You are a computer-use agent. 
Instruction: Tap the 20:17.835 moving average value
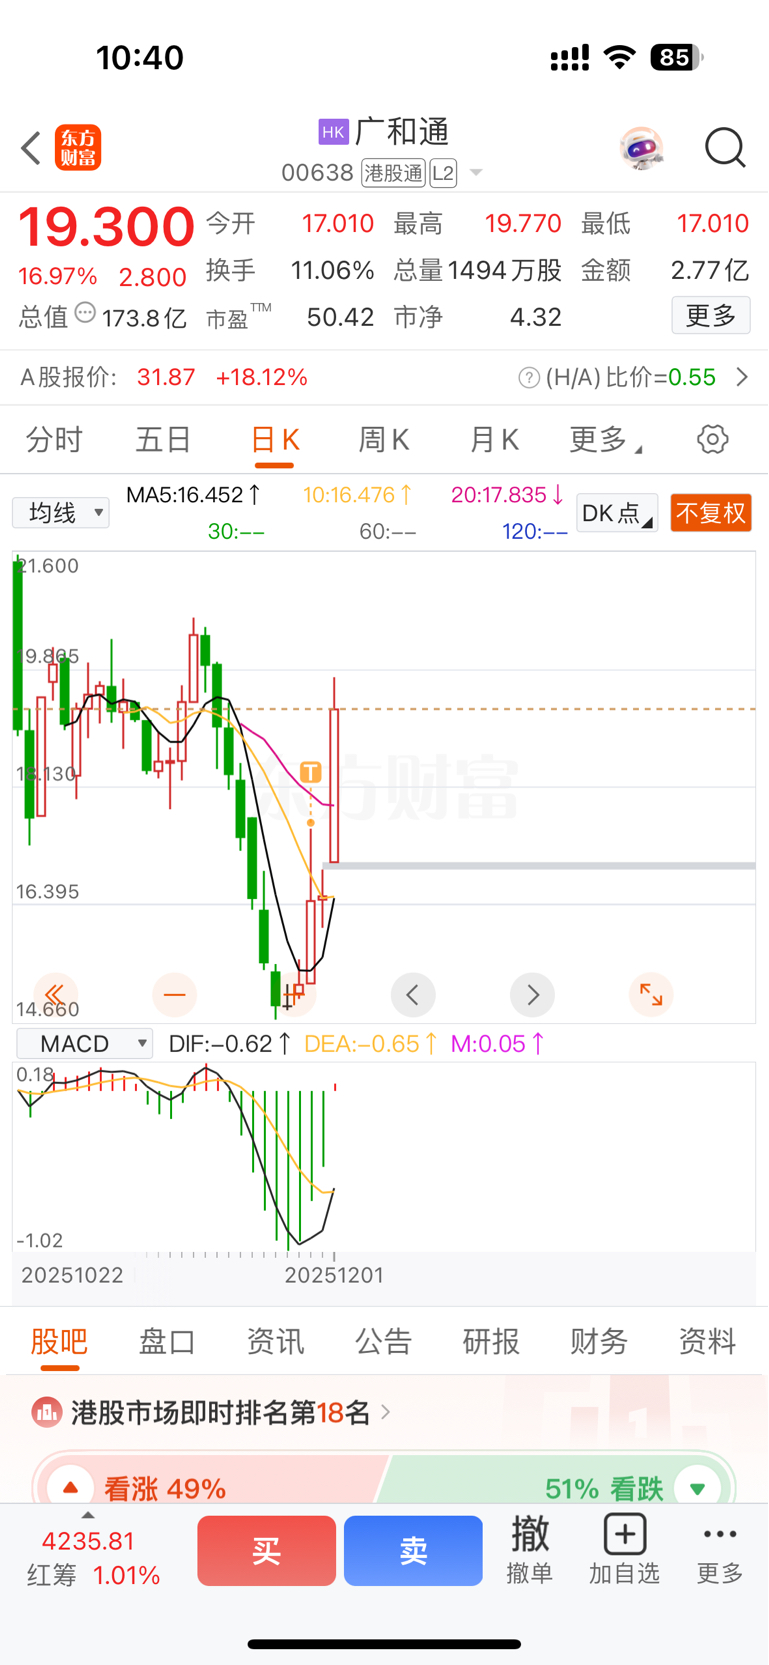pyautogui.click(x=507, y=494)
